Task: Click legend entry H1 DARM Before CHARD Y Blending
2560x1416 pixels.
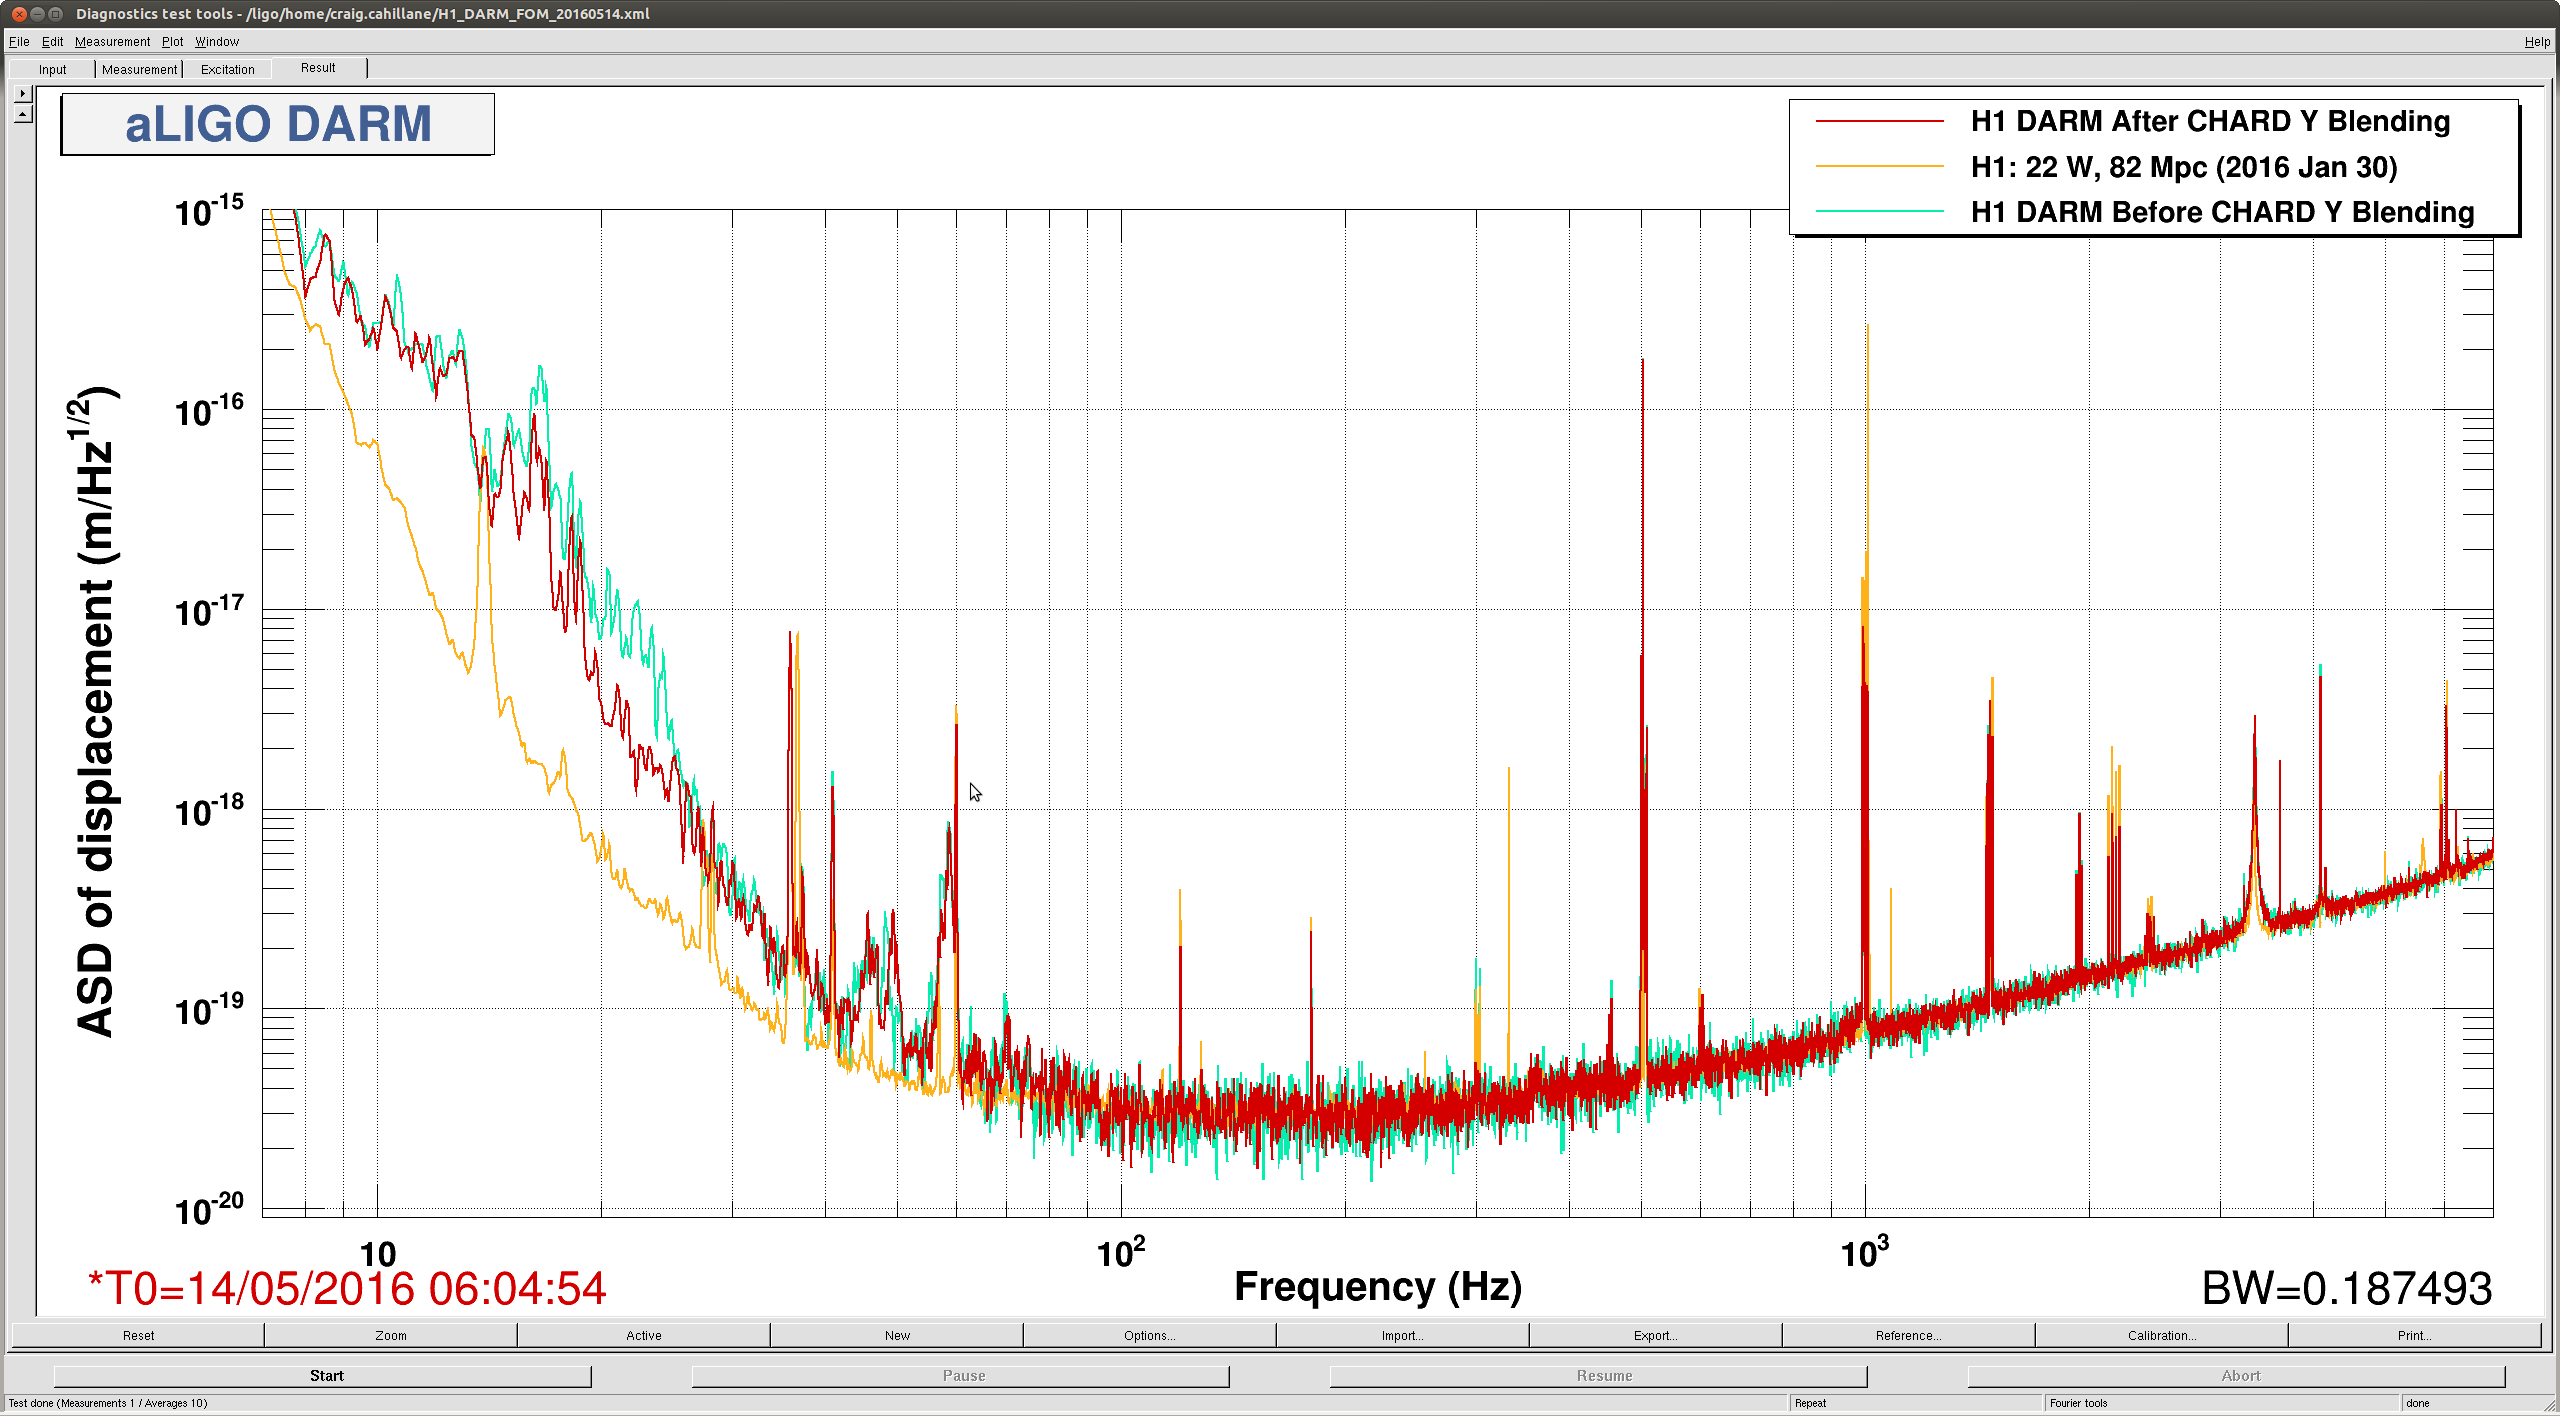Action: point(2222,212)
